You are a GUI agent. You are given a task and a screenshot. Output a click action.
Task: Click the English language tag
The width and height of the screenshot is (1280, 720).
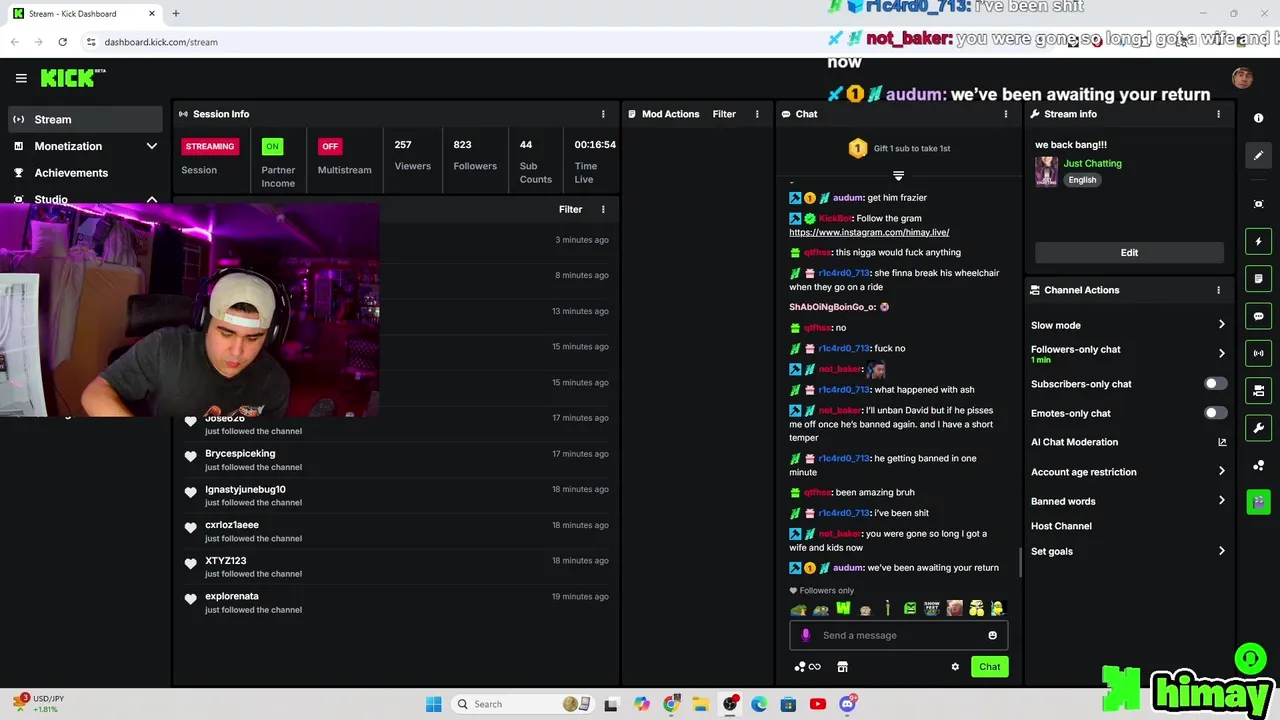[1082, 180]
